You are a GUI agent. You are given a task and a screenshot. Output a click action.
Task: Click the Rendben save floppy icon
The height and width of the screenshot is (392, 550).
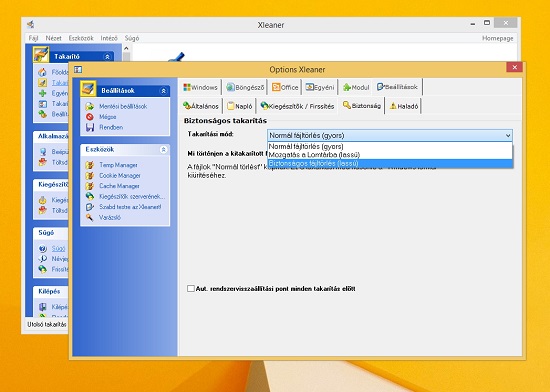pos(90,127)
